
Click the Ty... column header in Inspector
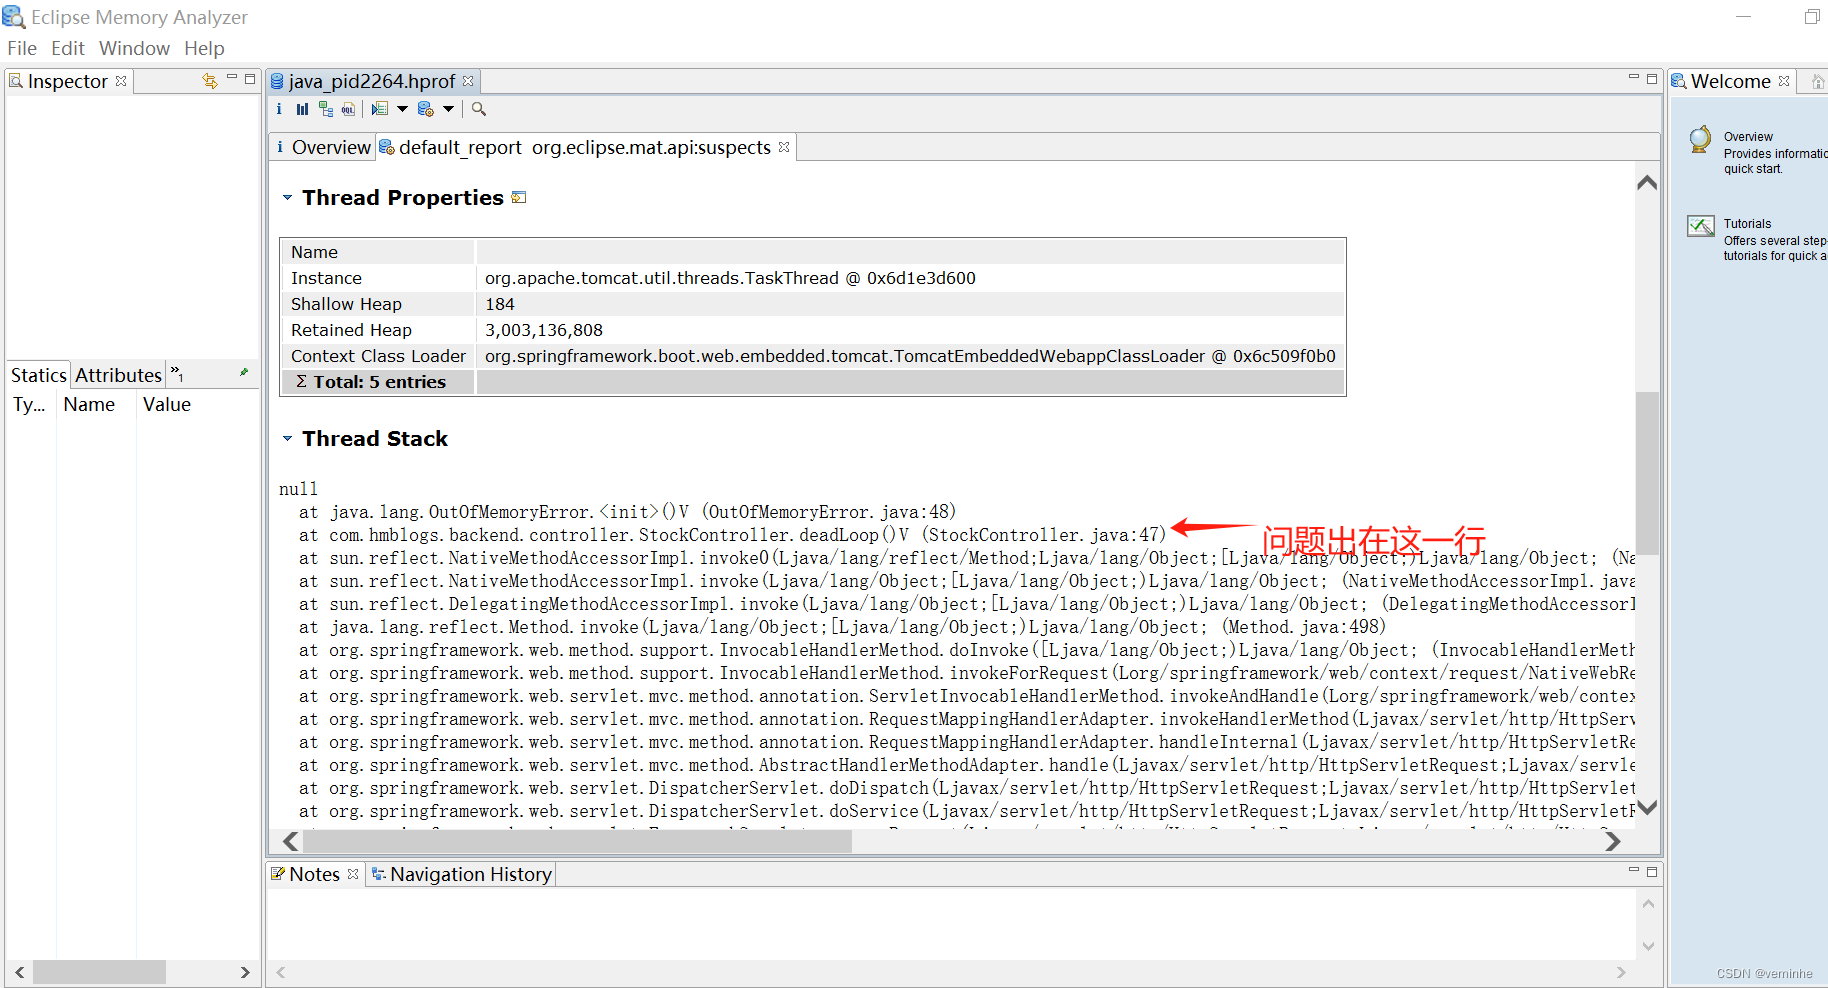click(29, 404)
